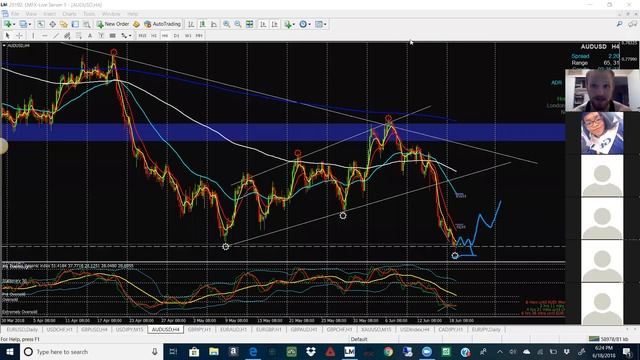Open the Help menu
The image size is (640, 360).
click(132, 14)
